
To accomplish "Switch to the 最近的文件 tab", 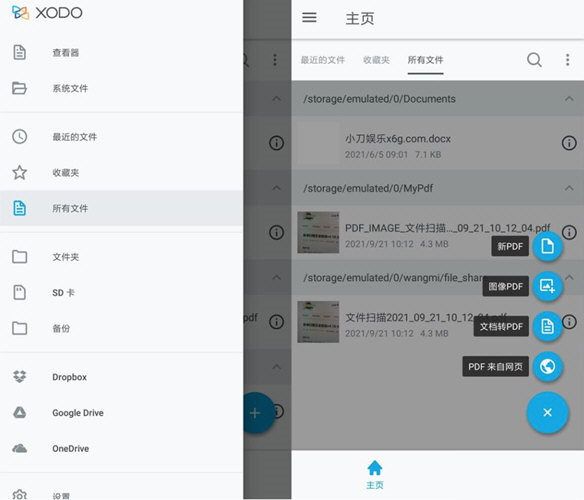I will click(323, 60).
